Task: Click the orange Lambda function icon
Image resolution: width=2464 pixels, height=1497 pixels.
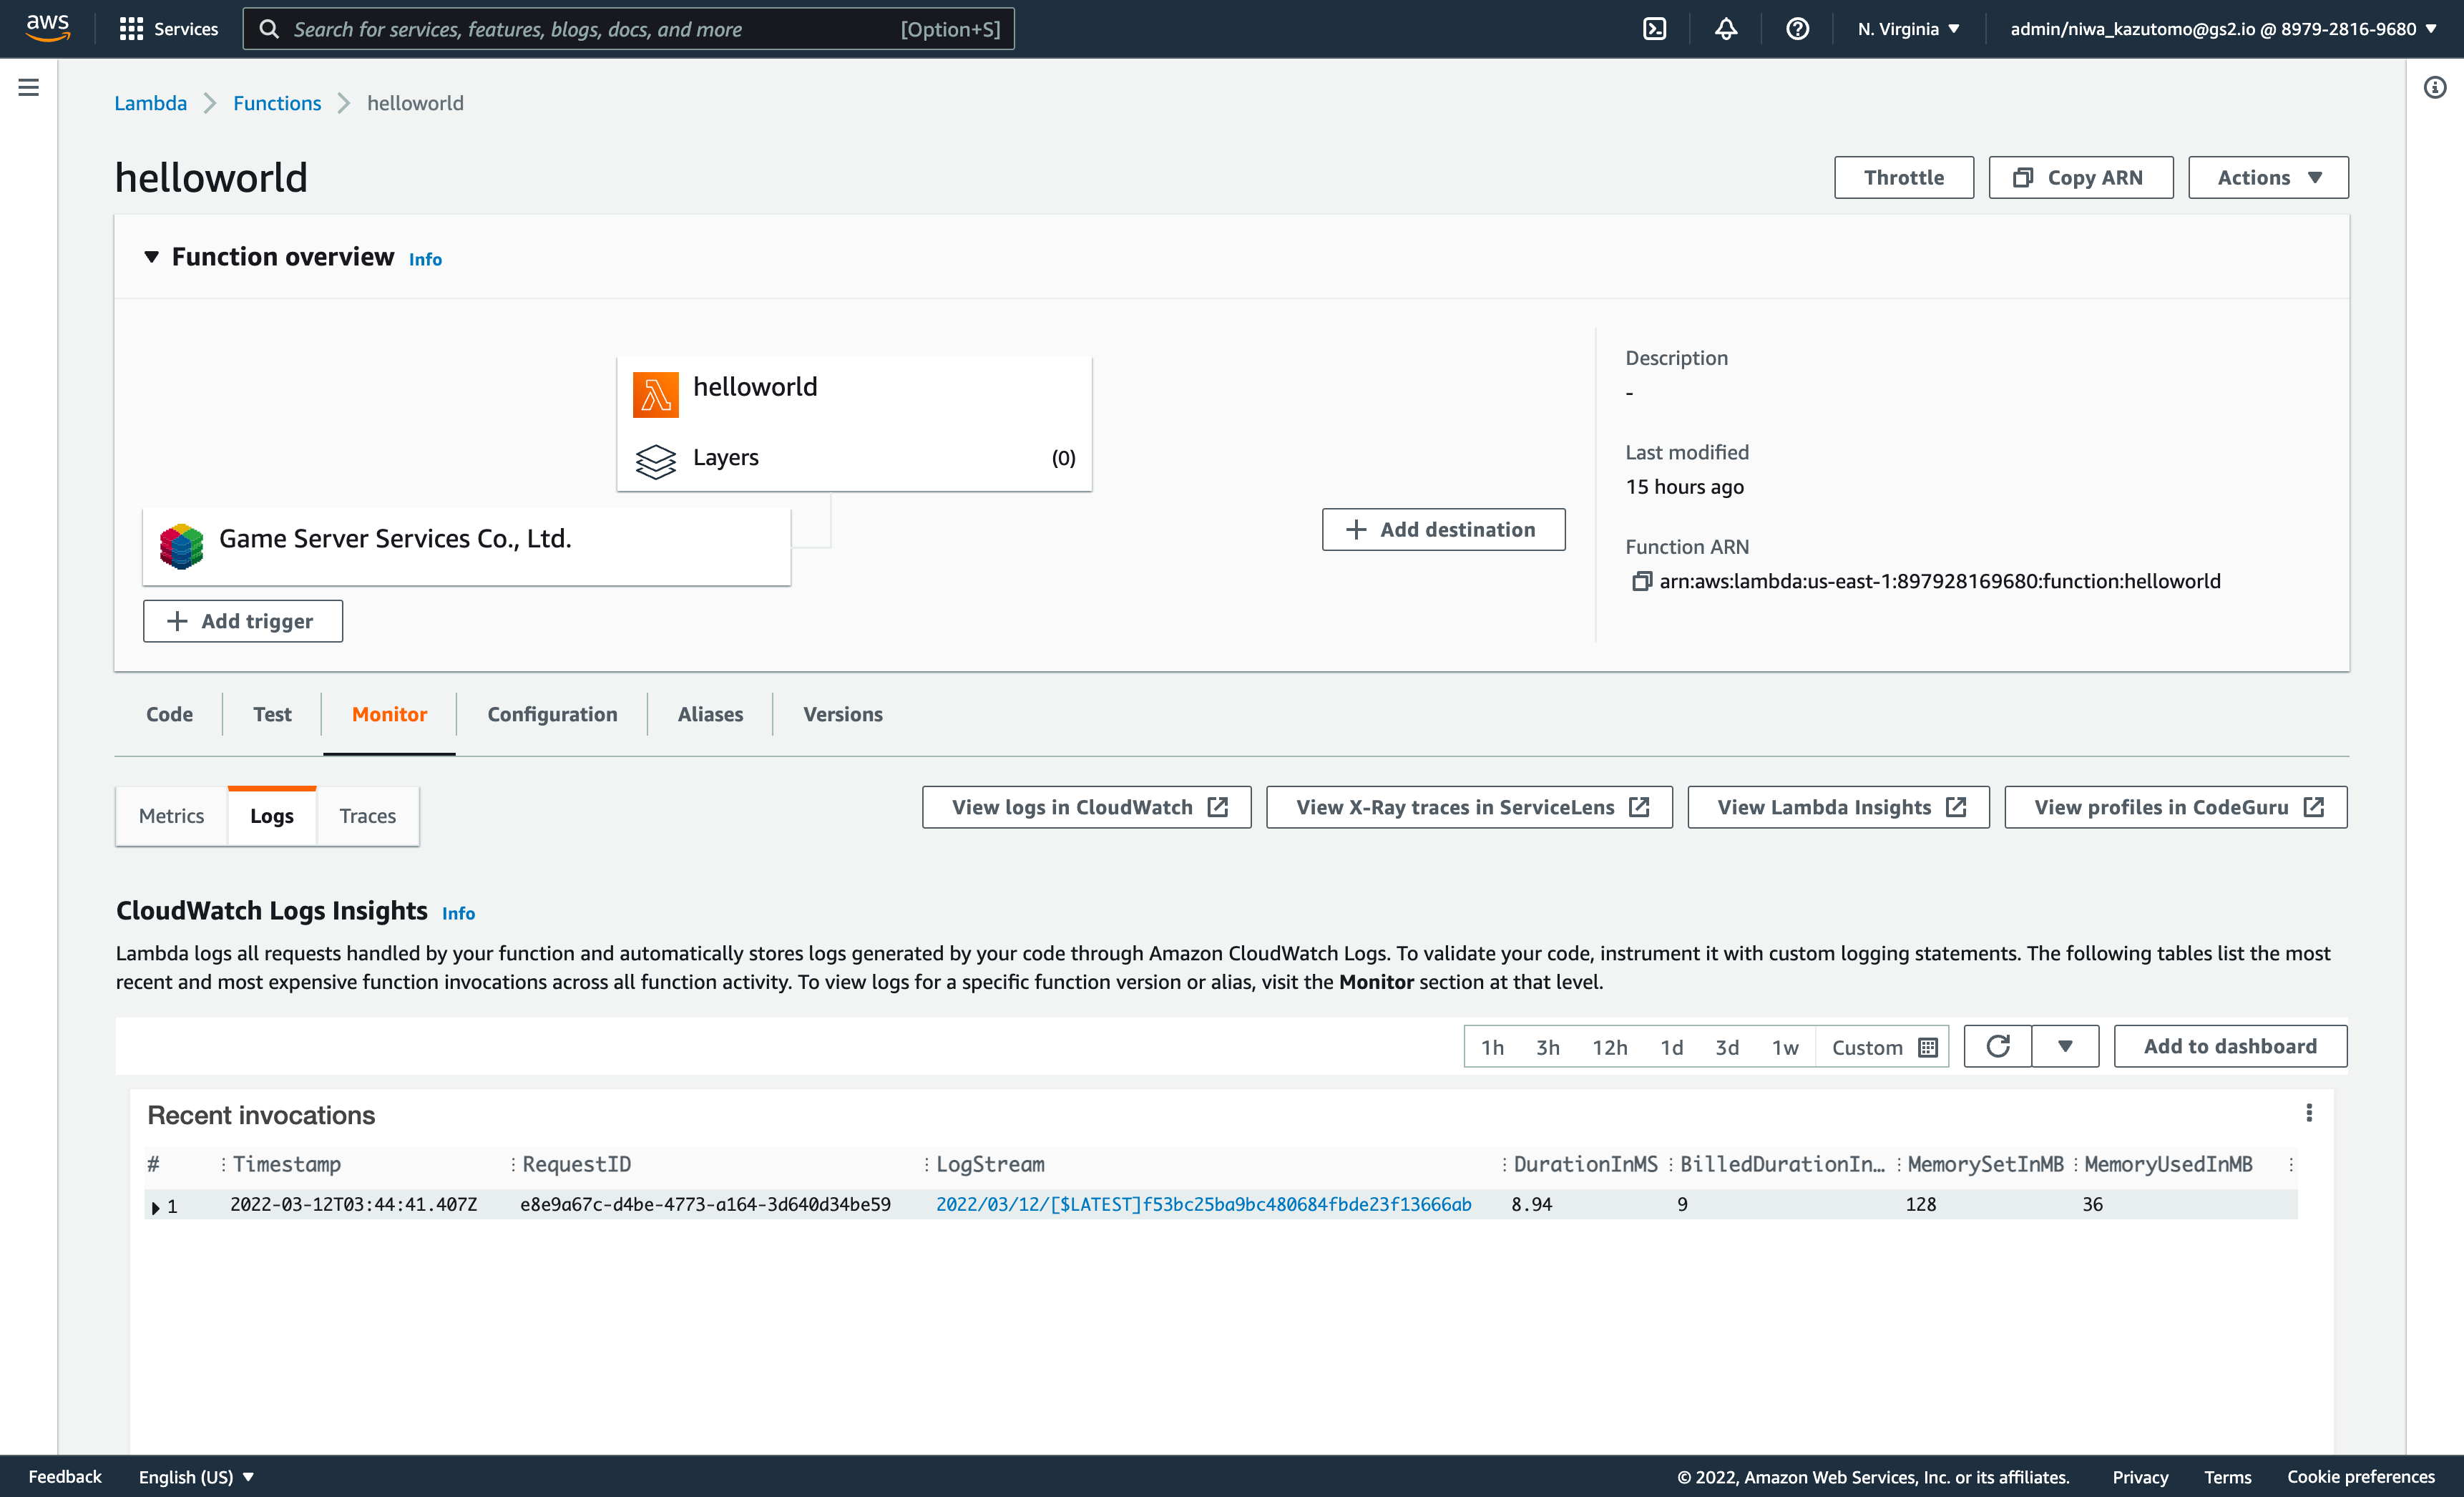Action: 655,394
